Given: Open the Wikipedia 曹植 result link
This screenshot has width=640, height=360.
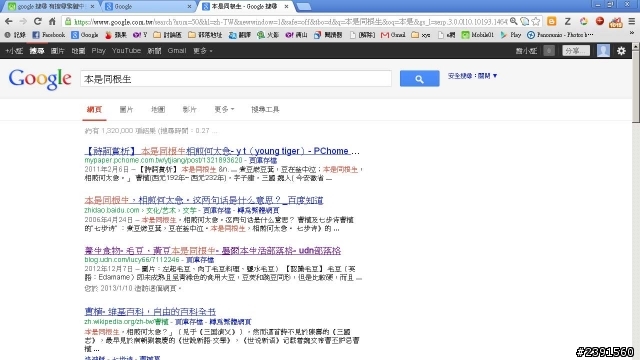Looking at the screenshot, I should (150, 312).
